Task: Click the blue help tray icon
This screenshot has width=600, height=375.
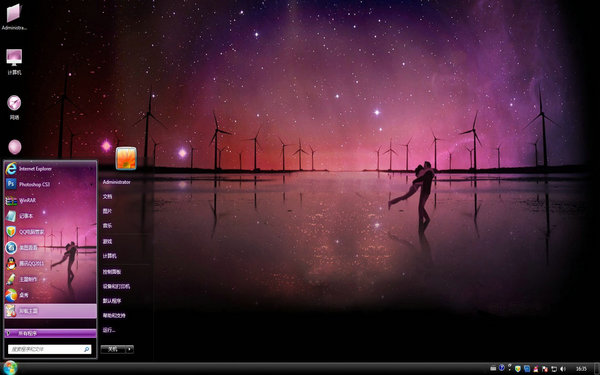Action: [x=501, y=367]
